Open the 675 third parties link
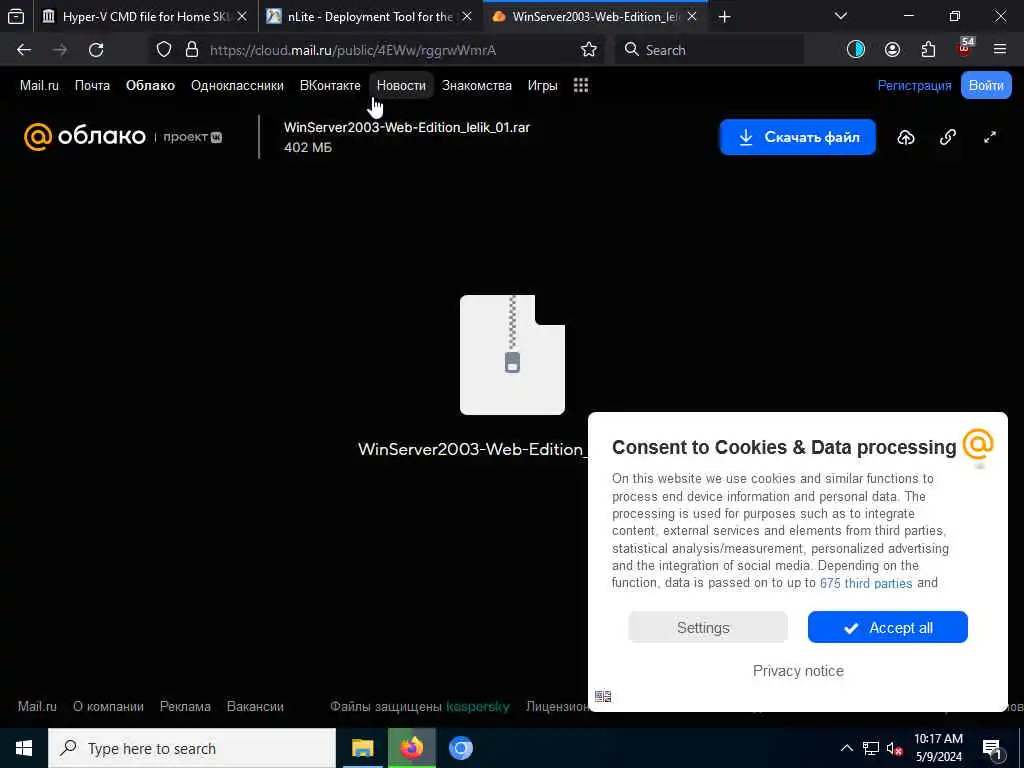Screen dimensions: 1024x768 pyautogui.click(x=866, y=583)
